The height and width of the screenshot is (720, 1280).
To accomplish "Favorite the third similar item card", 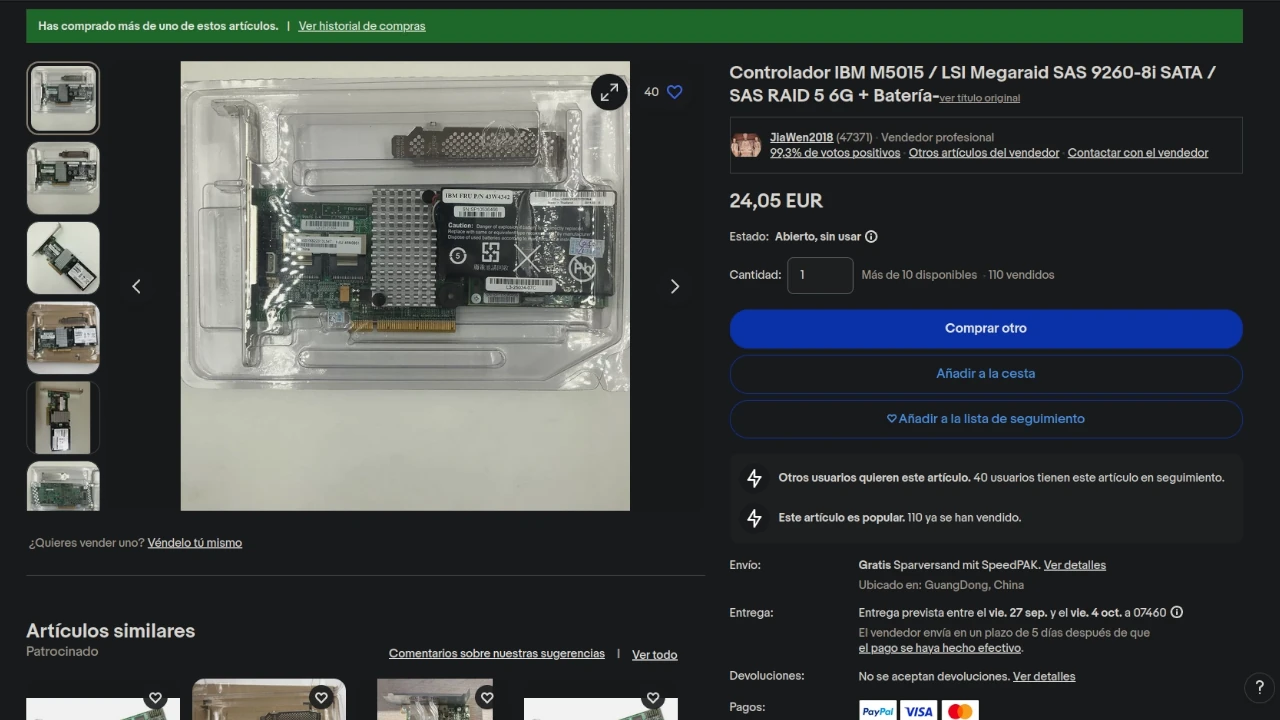I will 487,698.
